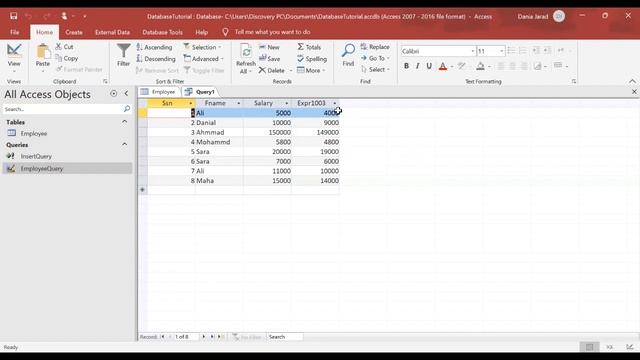Switch to the External Data tab
Screen dimensions: 640x360
coord(112,32)
